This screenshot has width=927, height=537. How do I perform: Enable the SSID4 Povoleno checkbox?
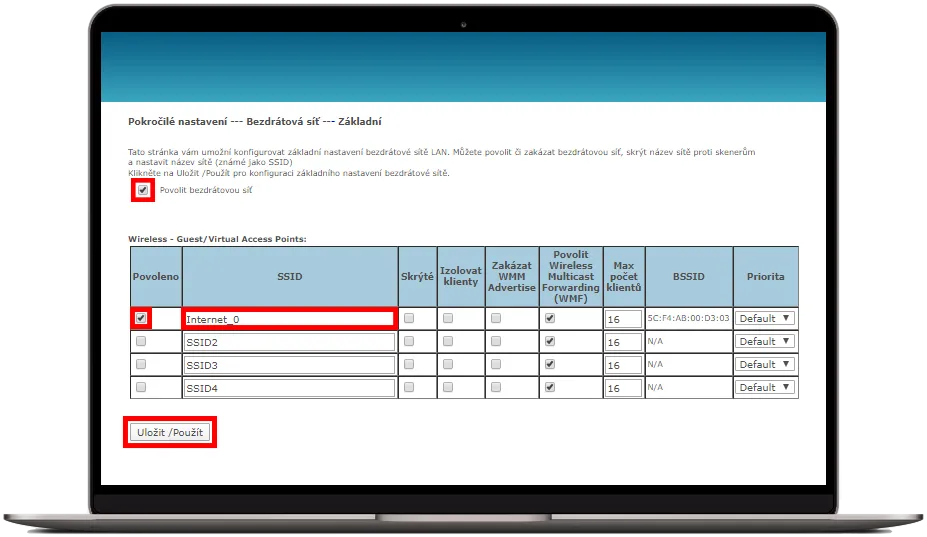click(141, 387)
